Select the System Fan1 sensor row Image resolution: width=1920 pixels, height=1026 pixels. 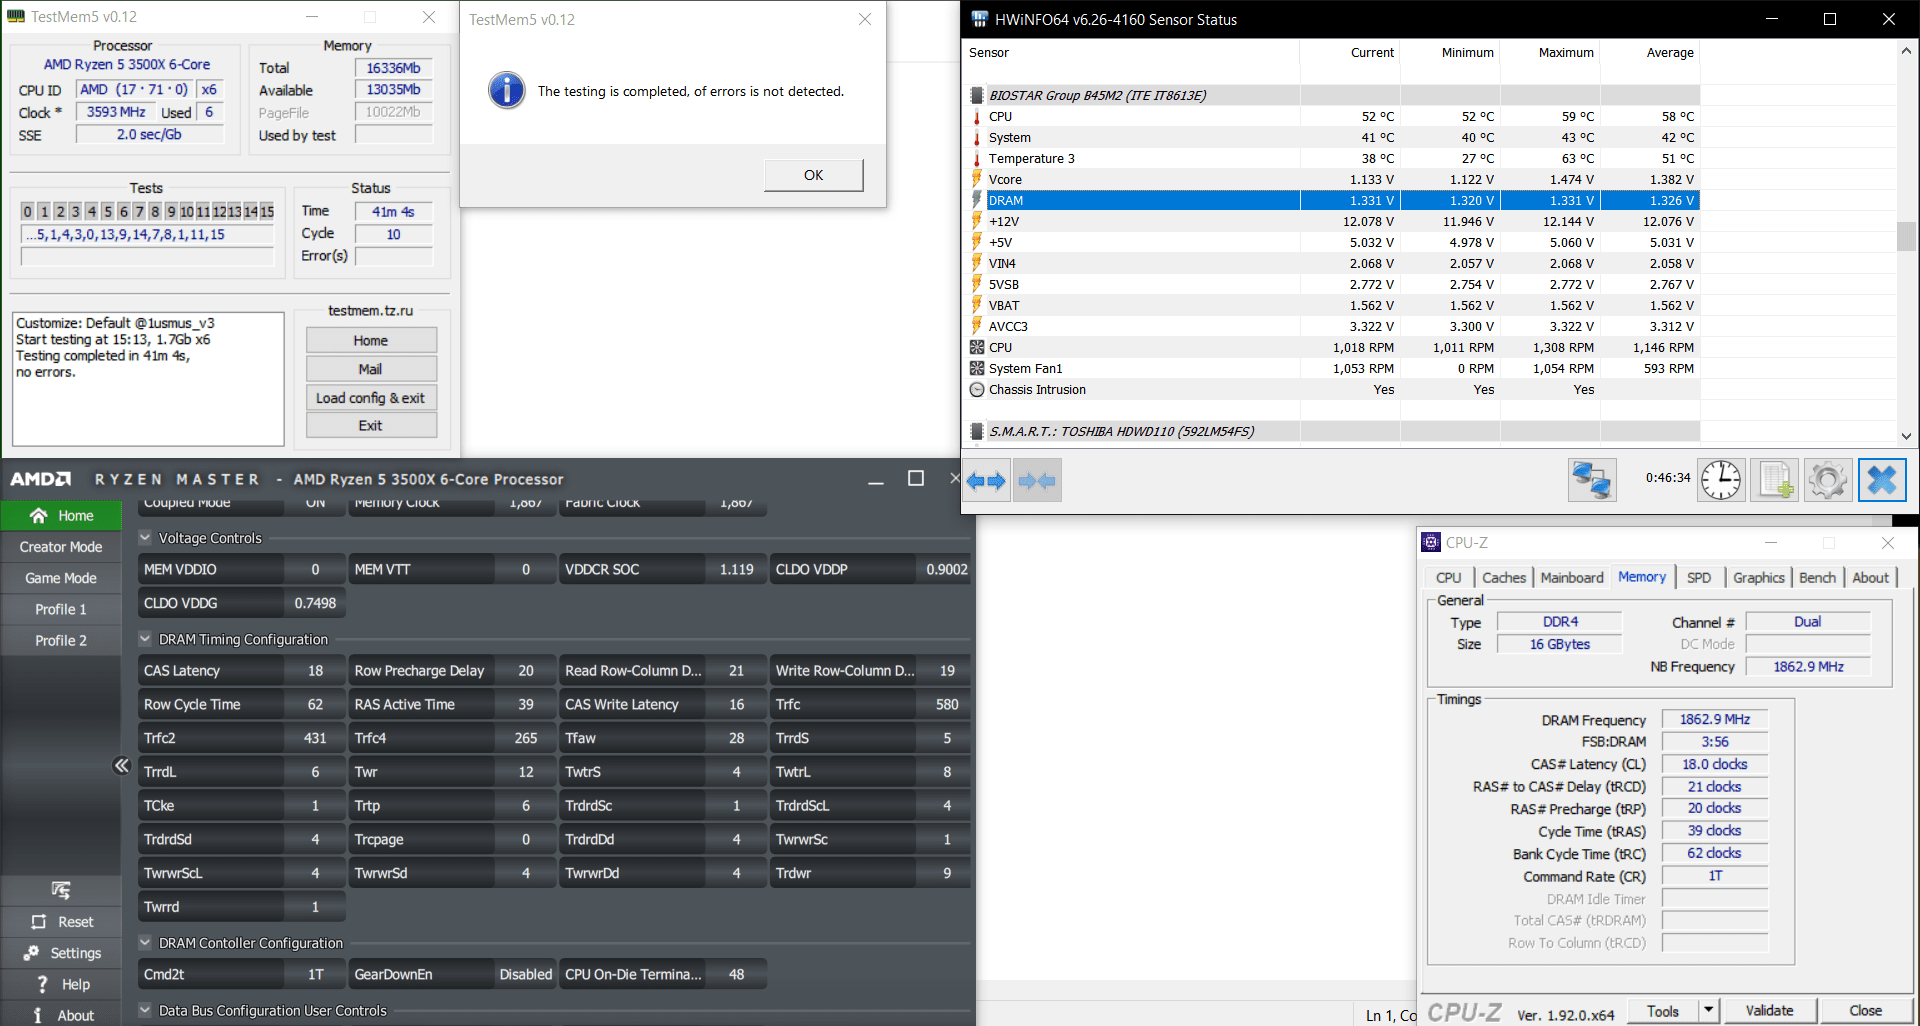coord(1334,368)
